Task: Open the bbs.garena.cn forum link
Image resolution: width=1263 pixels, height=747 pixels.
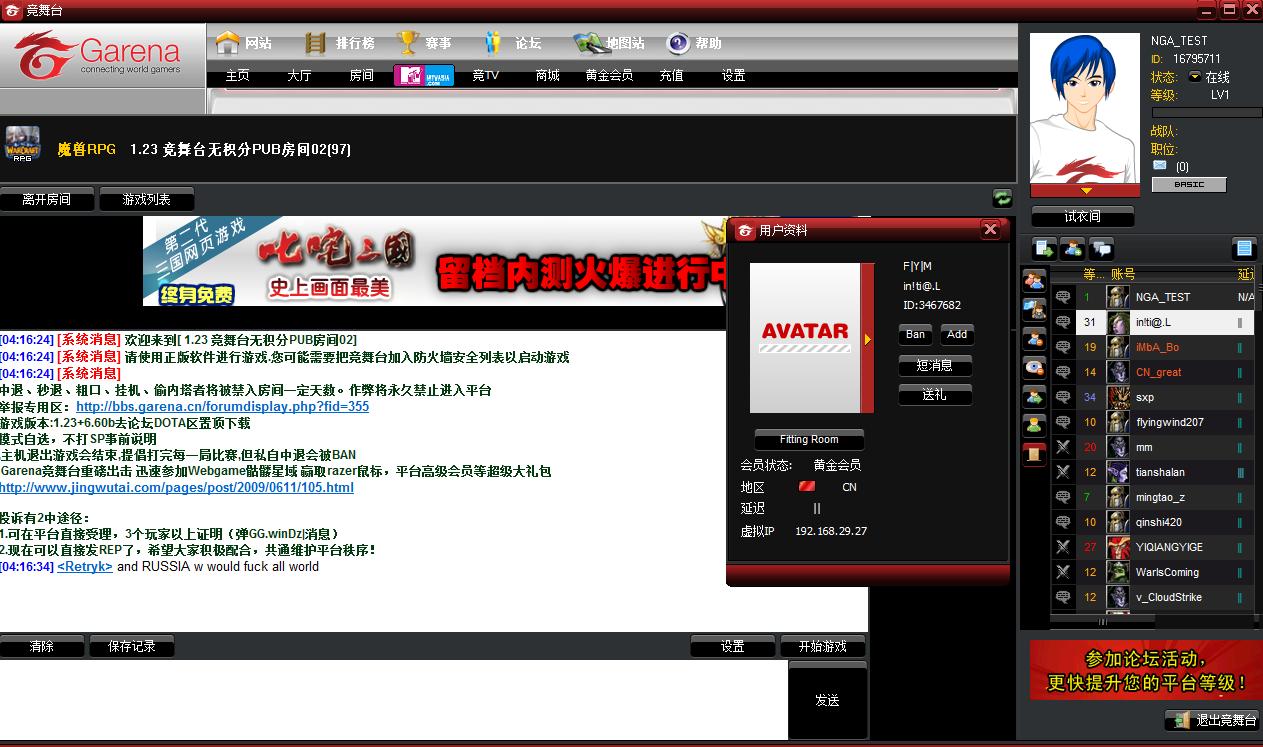Action: coord(222,407)
